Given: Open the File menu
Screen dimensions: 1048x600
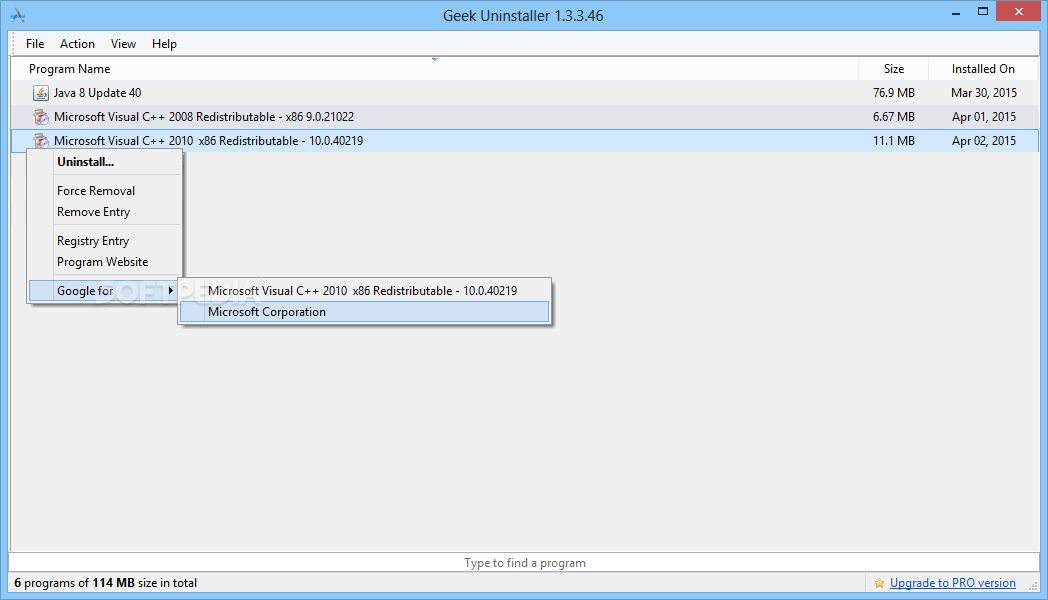Looking at the screenshot, I should 35,43.
